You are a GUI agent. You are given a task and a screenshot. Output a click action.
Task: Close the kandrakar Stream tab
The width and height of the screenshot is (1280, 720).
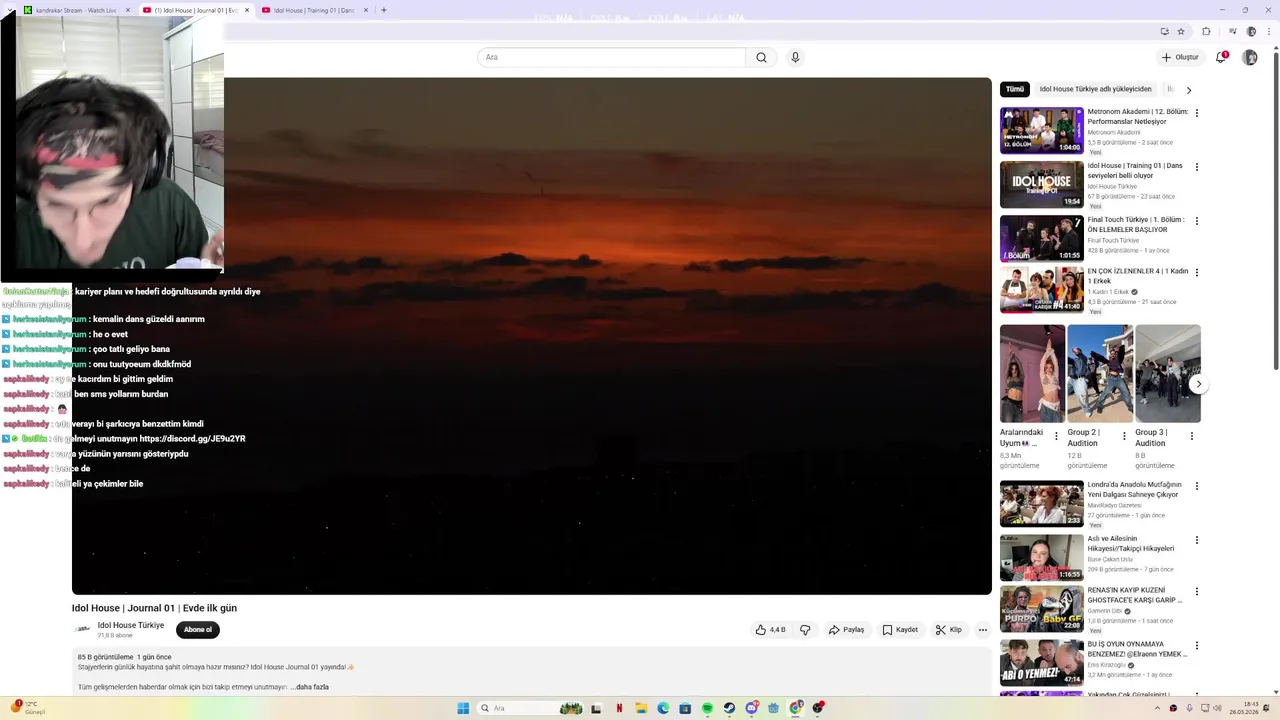(128, 10)
